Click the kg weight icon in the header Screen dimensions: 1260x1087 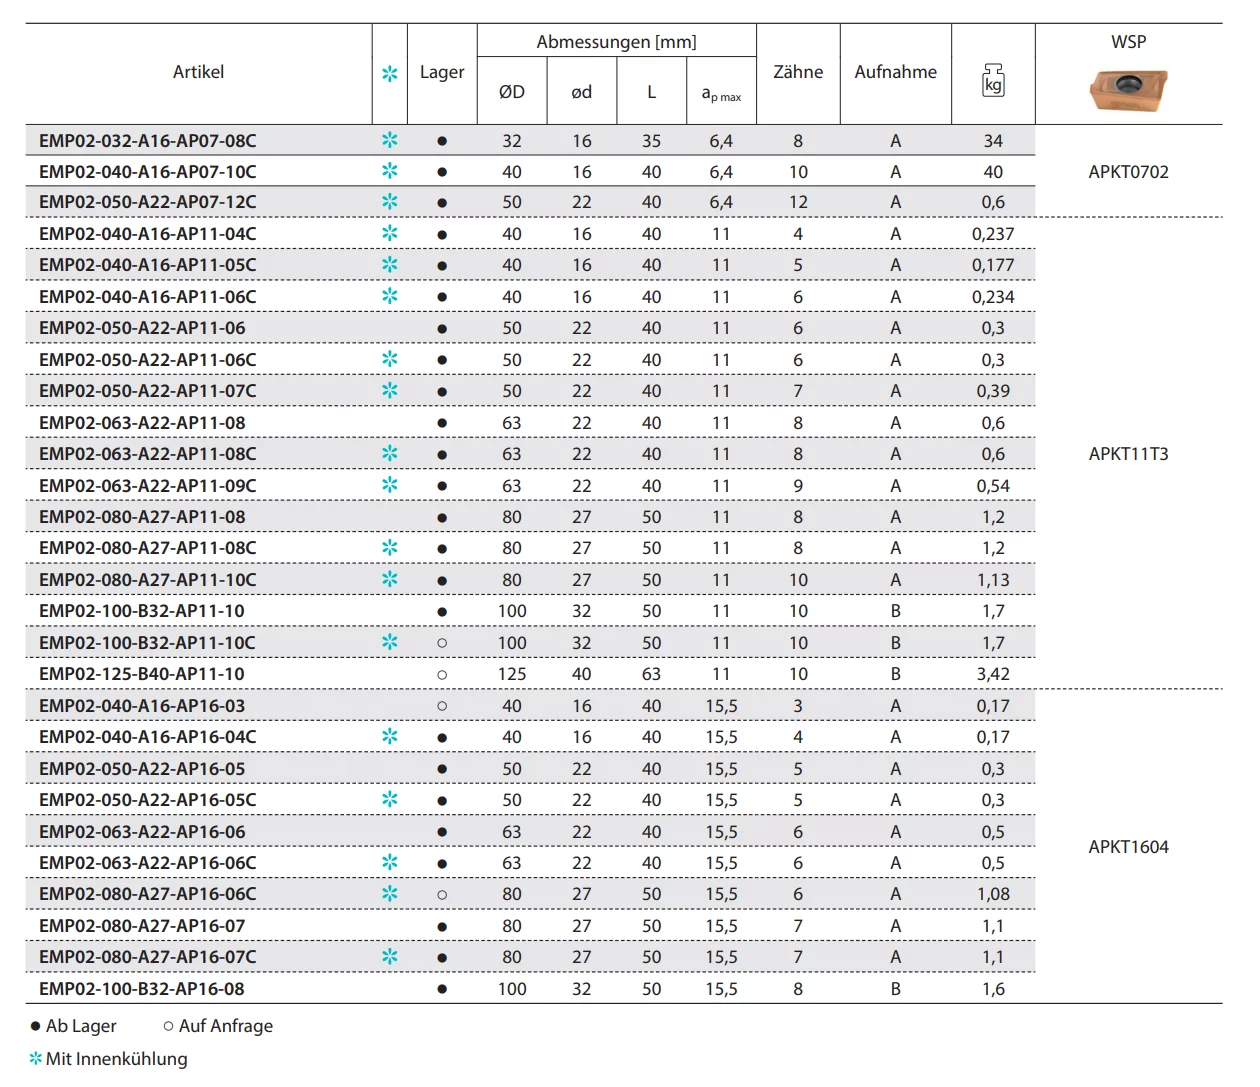click(x=992, y=80)
